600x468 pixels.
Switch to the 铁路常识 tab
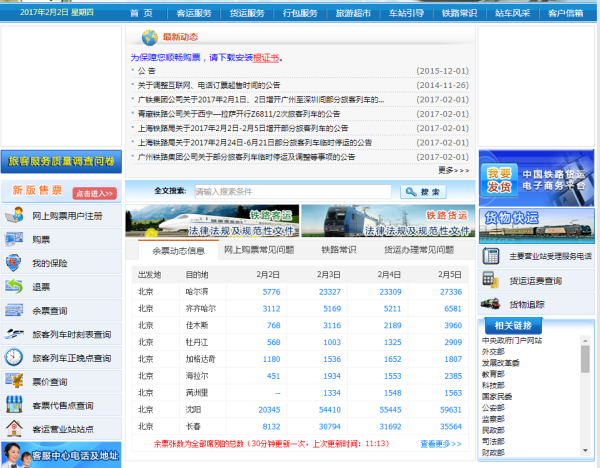pyautogui.click(x=339, y=250)
